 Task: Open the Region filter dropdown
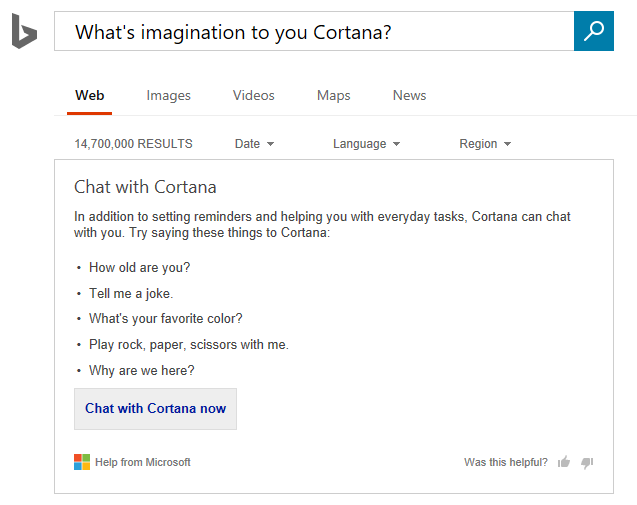click(x=485, y=144)
